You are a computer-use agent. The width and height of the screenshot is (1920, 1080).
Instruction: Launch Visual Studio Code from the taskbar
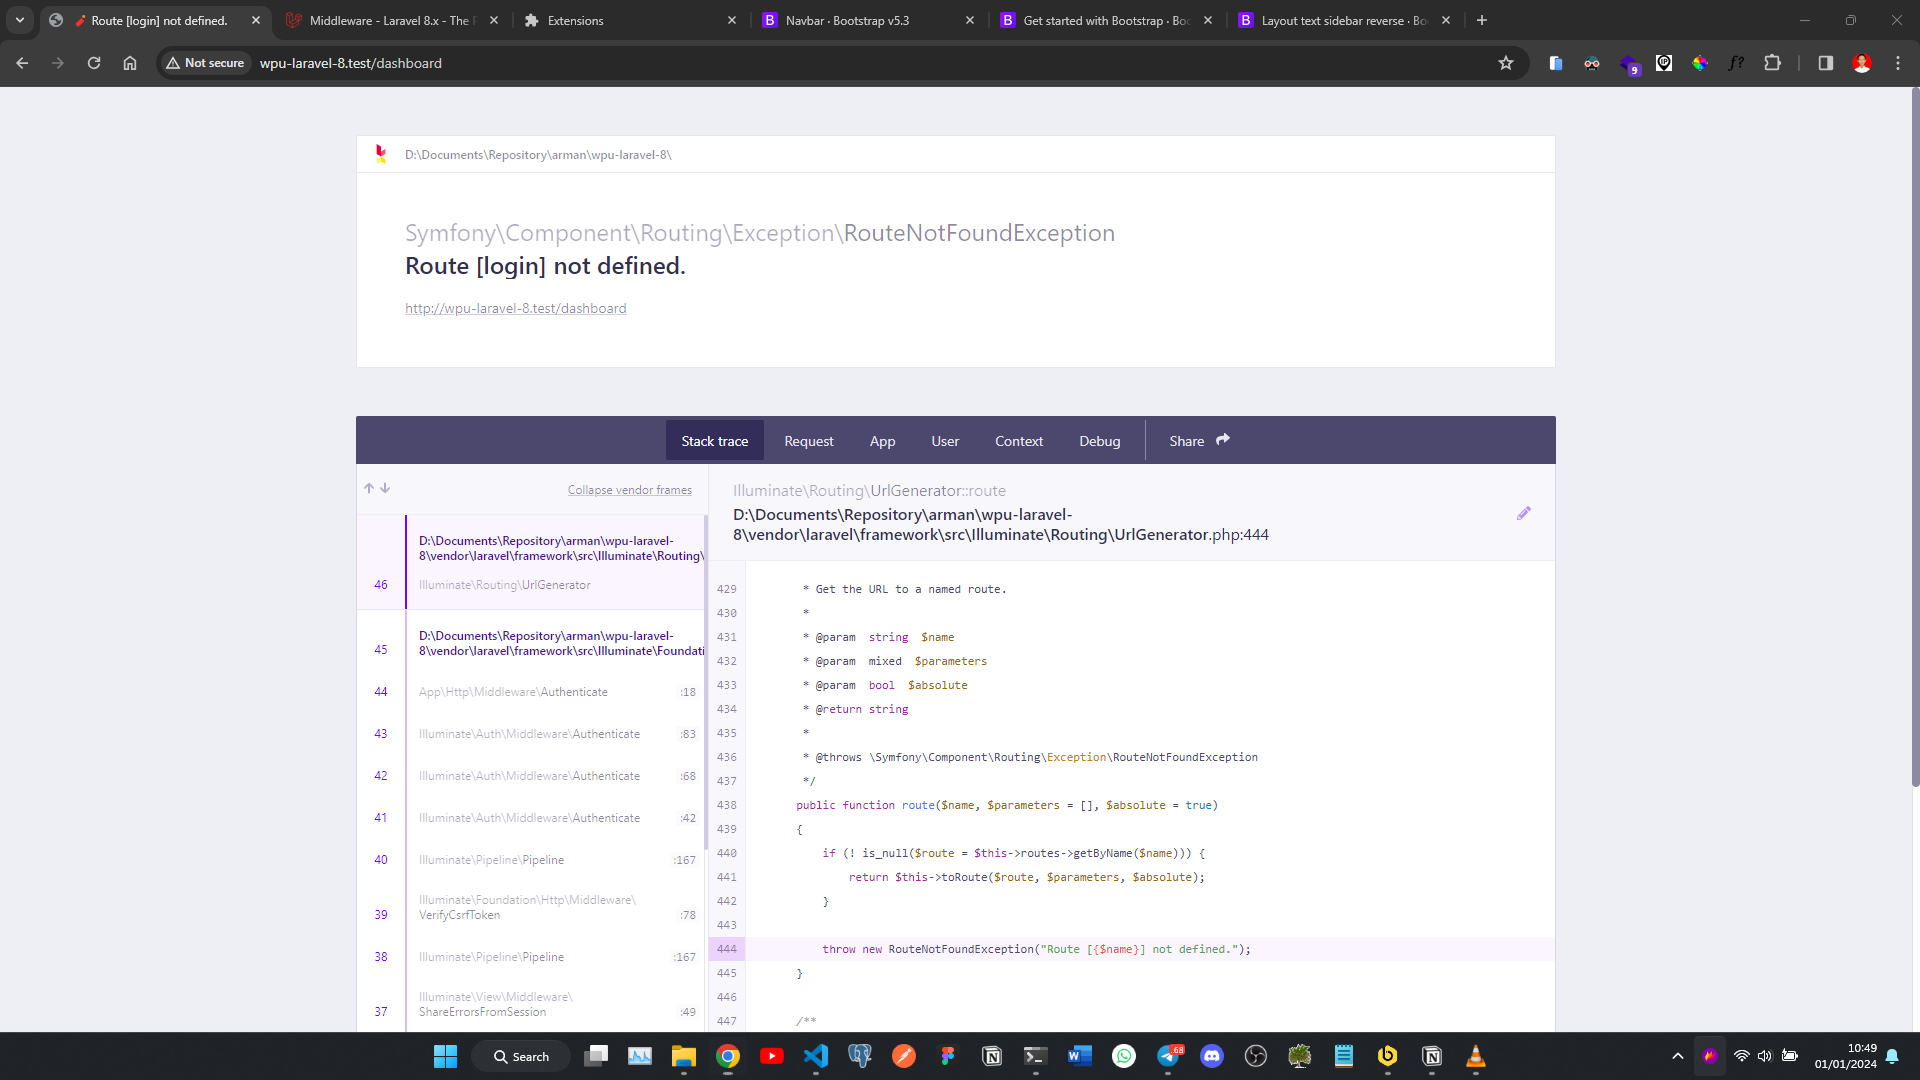tap(817, 1056)
